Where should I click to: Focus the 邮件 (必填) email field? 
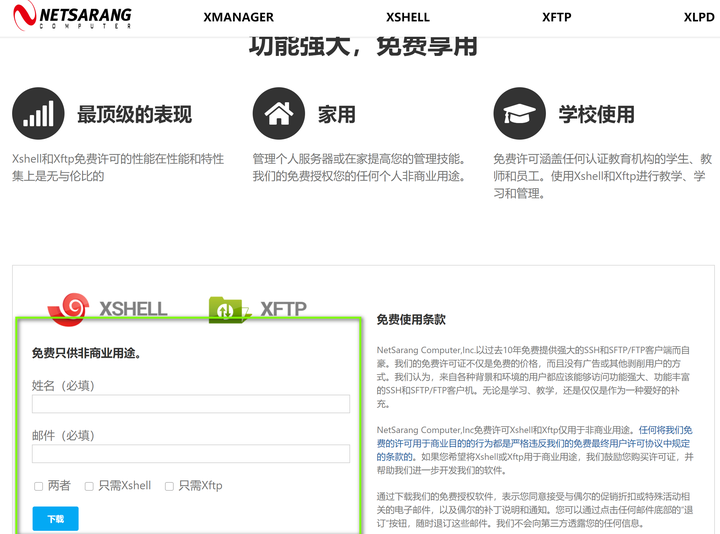coord(191,454)
